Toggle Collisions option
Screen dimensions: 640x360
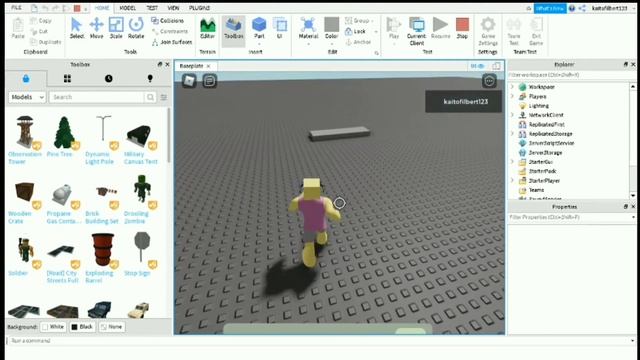click(x=167, y=20)
